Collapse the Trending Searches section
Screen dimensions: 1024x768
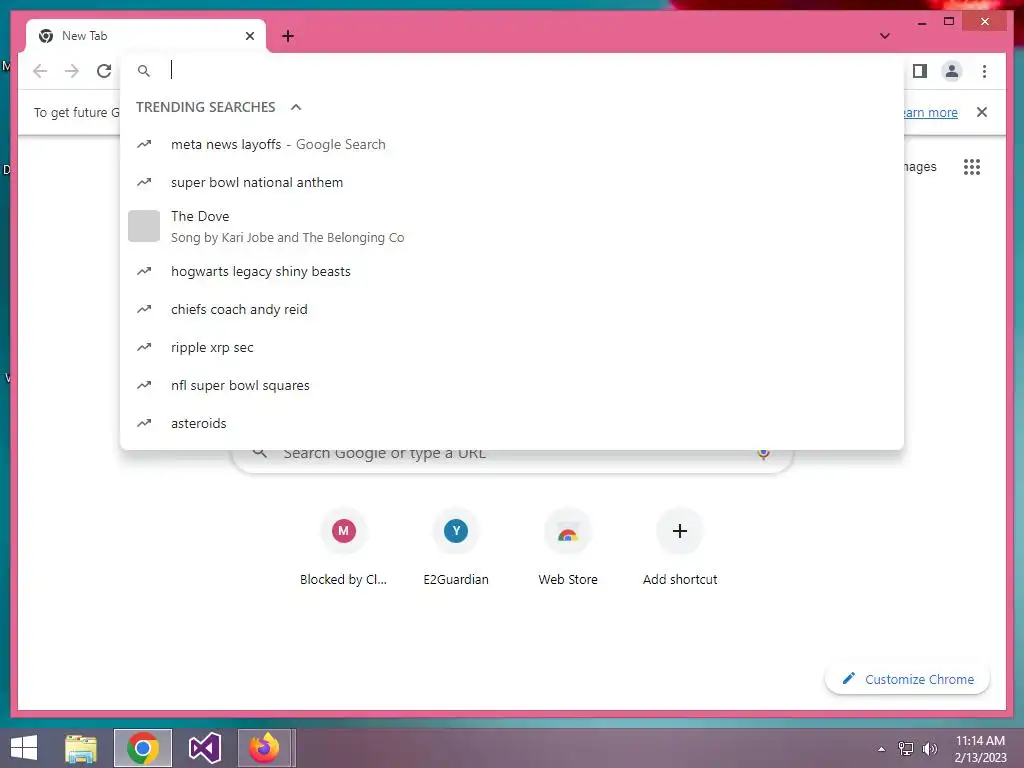click(x=296, y=107)
